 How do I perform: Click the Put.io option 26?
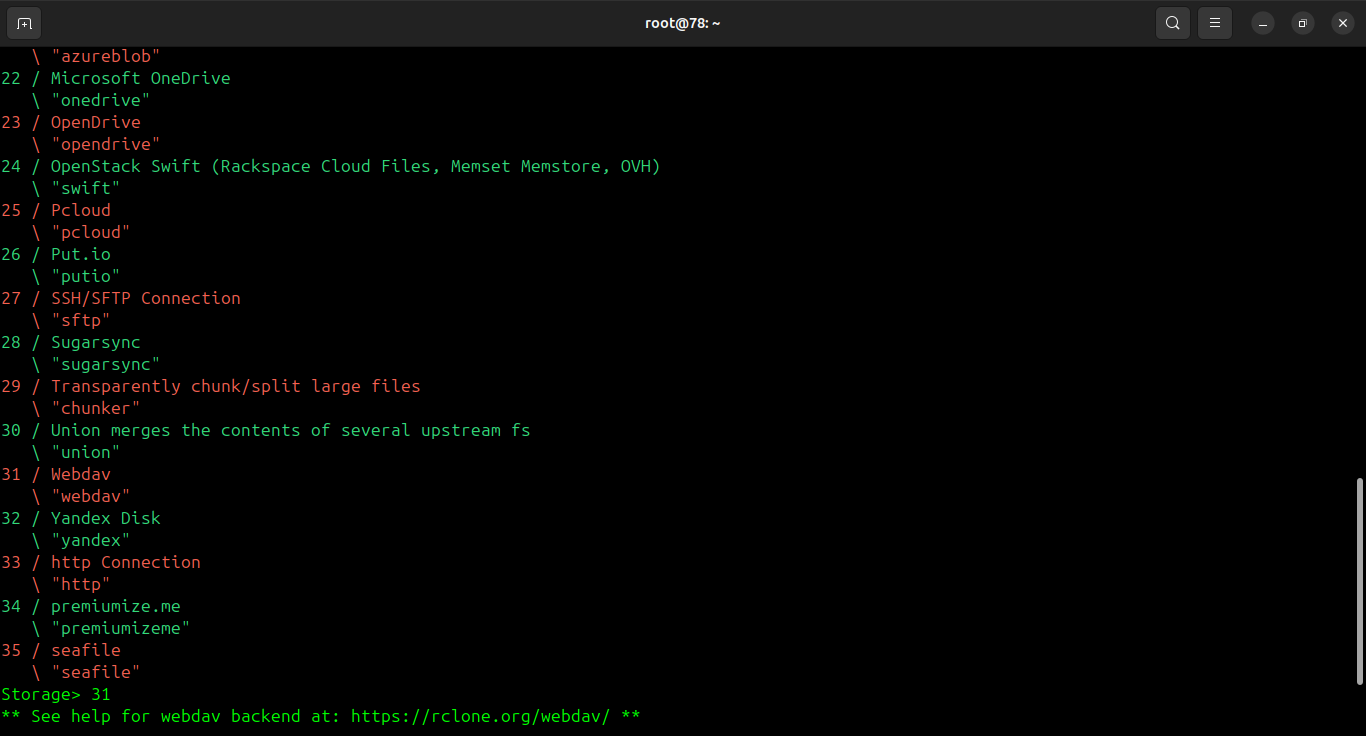pos(56,254)
